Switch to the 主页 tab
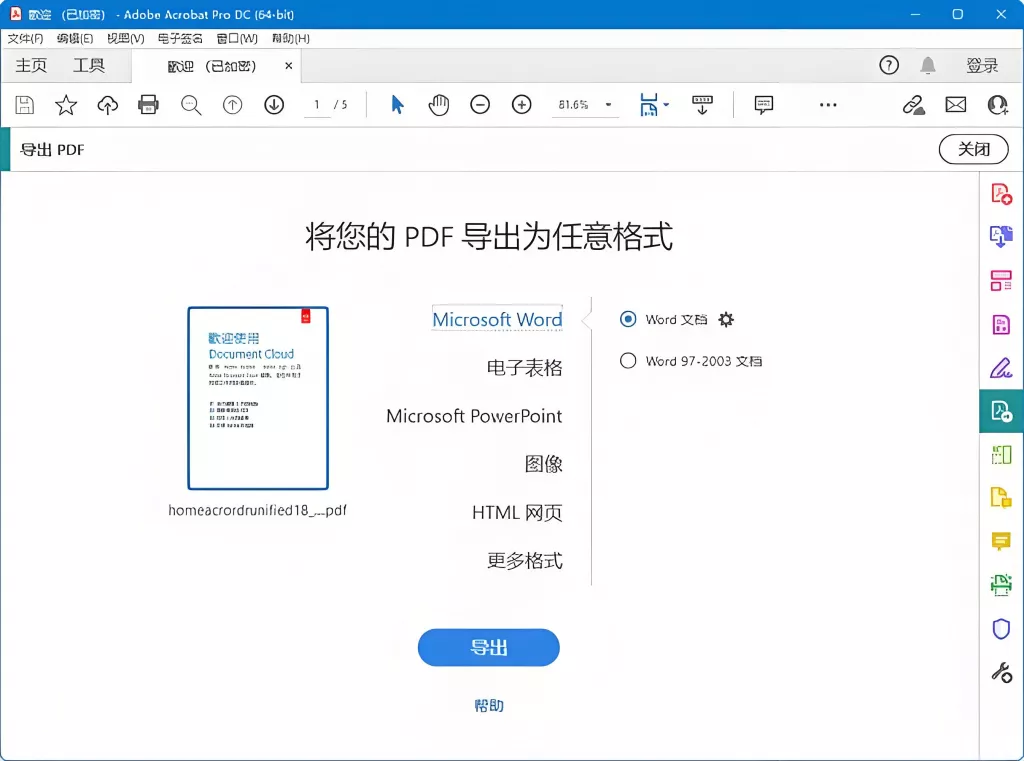Screen dimensions: 1024x761 [30, 65]
